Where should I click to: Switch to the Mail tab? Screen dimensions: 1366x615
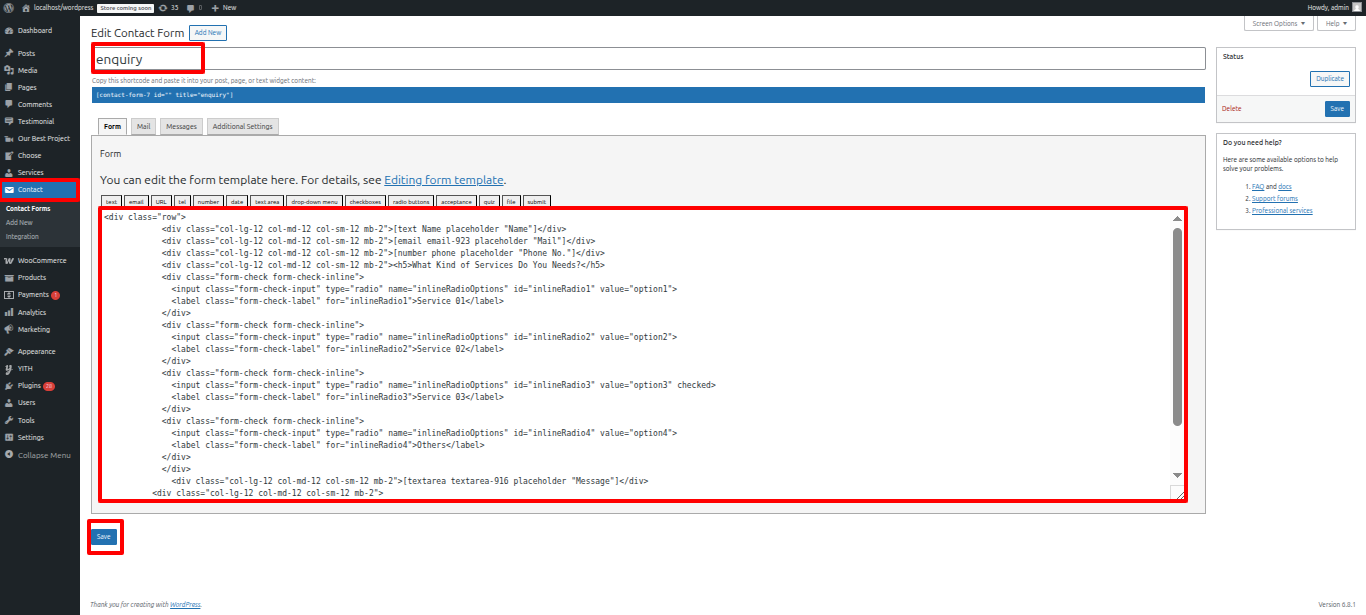pos(143,126)
